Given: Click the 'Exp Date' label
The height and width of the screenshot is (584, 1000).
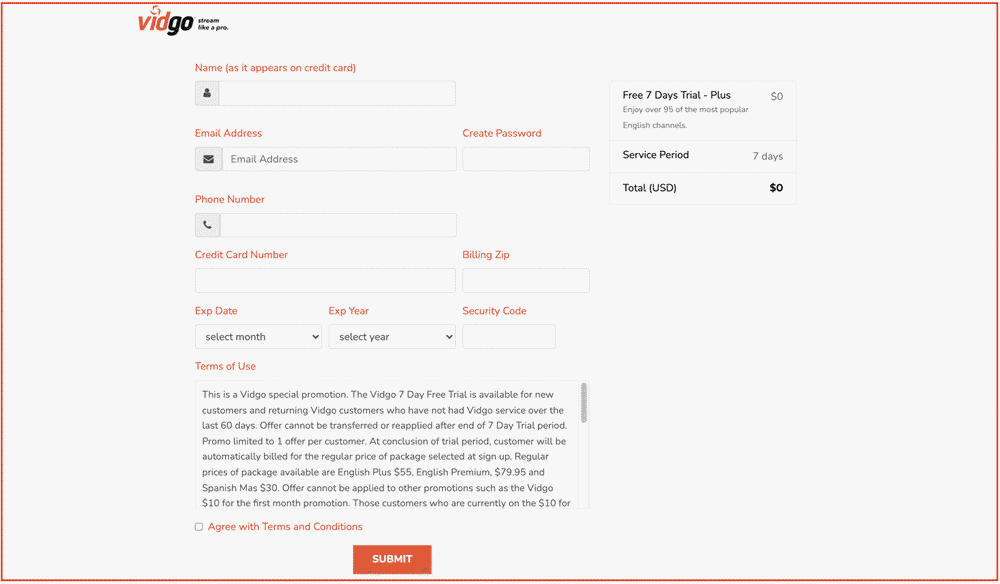Looking at the screenshot, I should 216,311.
